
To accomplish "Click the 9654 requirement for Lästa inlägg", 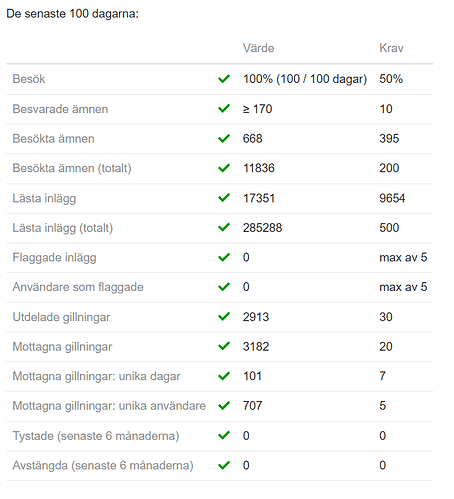I will (392, 198).
